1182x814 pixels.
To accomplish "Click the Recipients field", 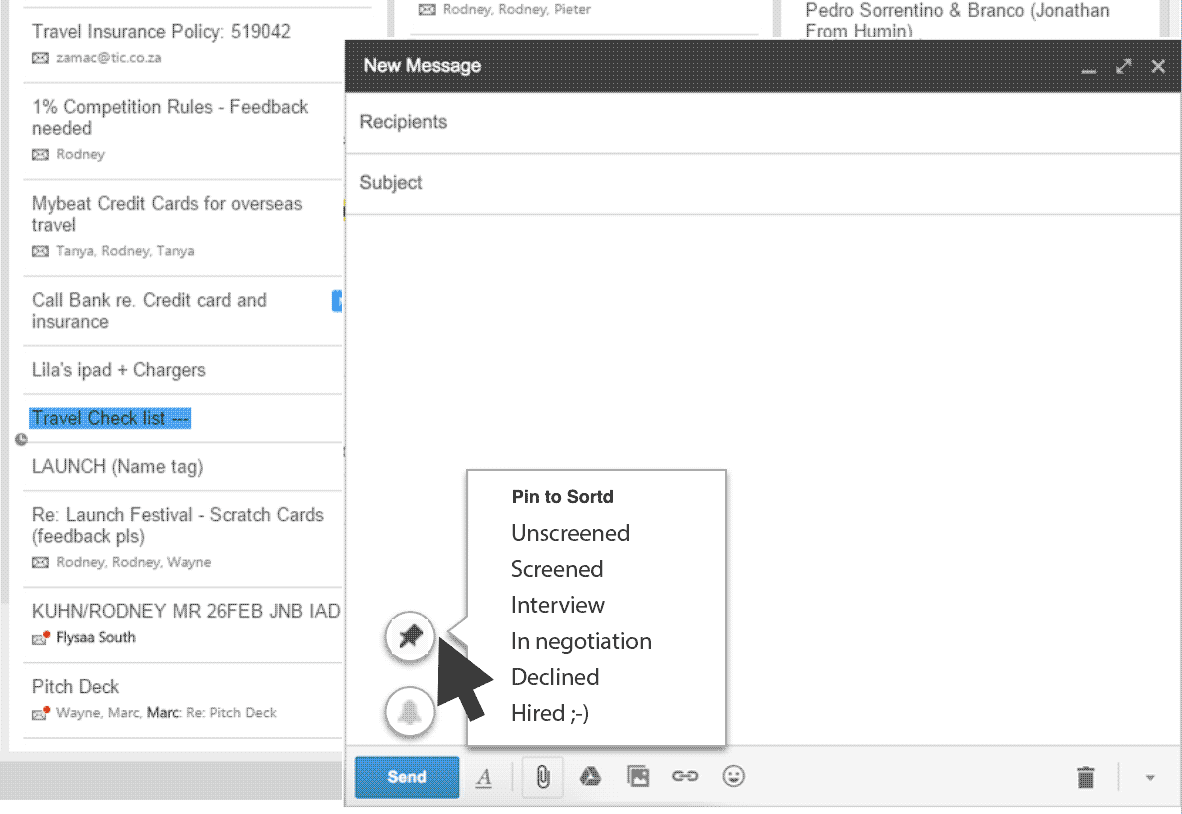I will coord(760,122).
